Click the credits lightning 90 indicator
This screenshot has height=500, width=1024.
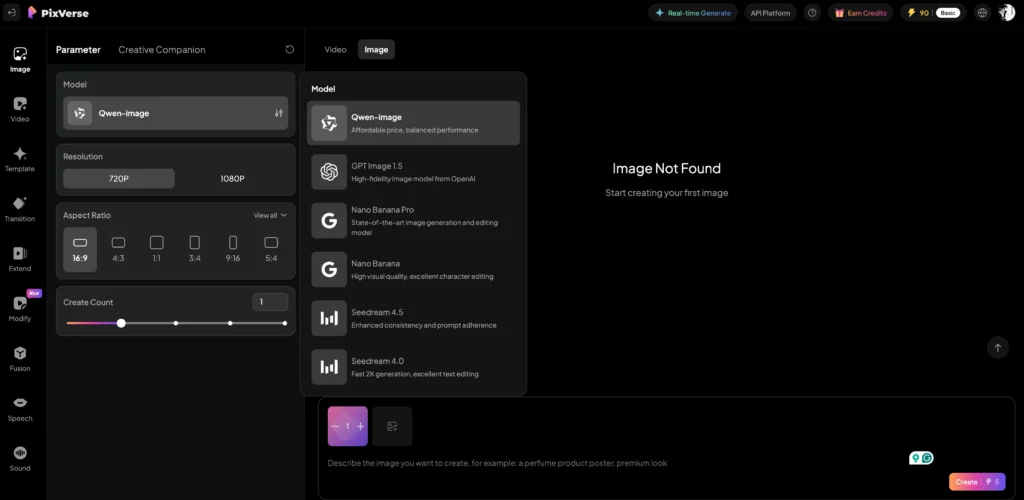[x=917, y=12]
